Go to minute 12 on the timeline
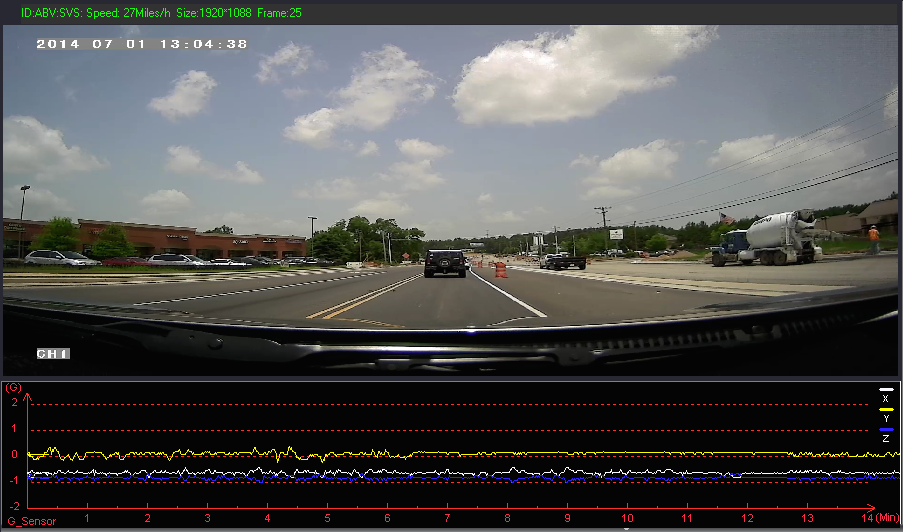The image size is (903, 532). [747, 518]
